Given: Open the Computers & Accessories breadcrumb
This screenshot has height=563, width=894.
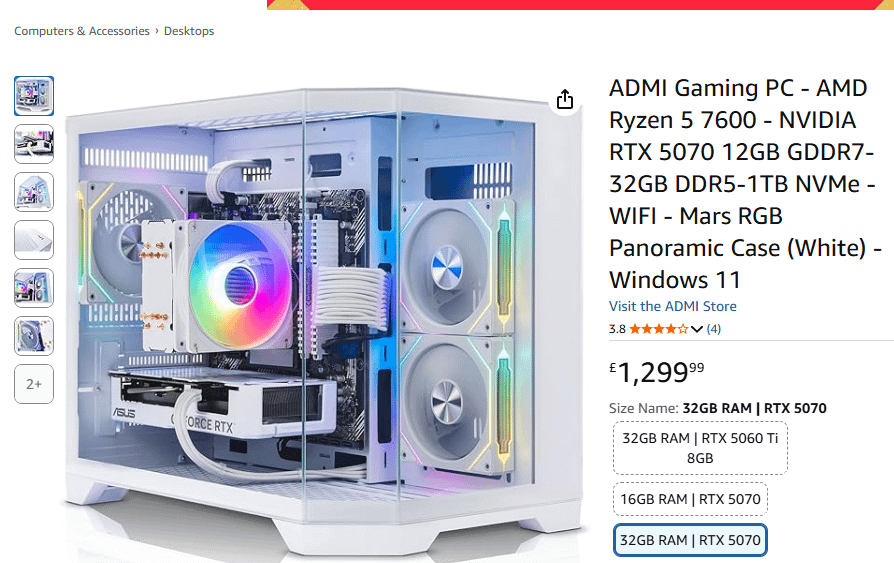Looking at the screenshot, I should coord(82,31).
